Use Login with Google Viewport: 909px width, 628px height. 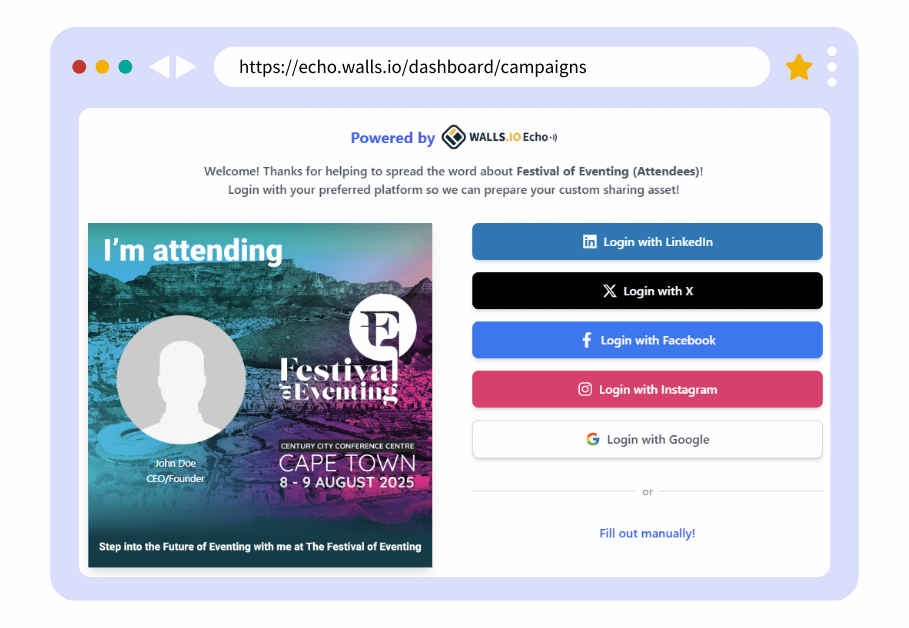point(647,439)
